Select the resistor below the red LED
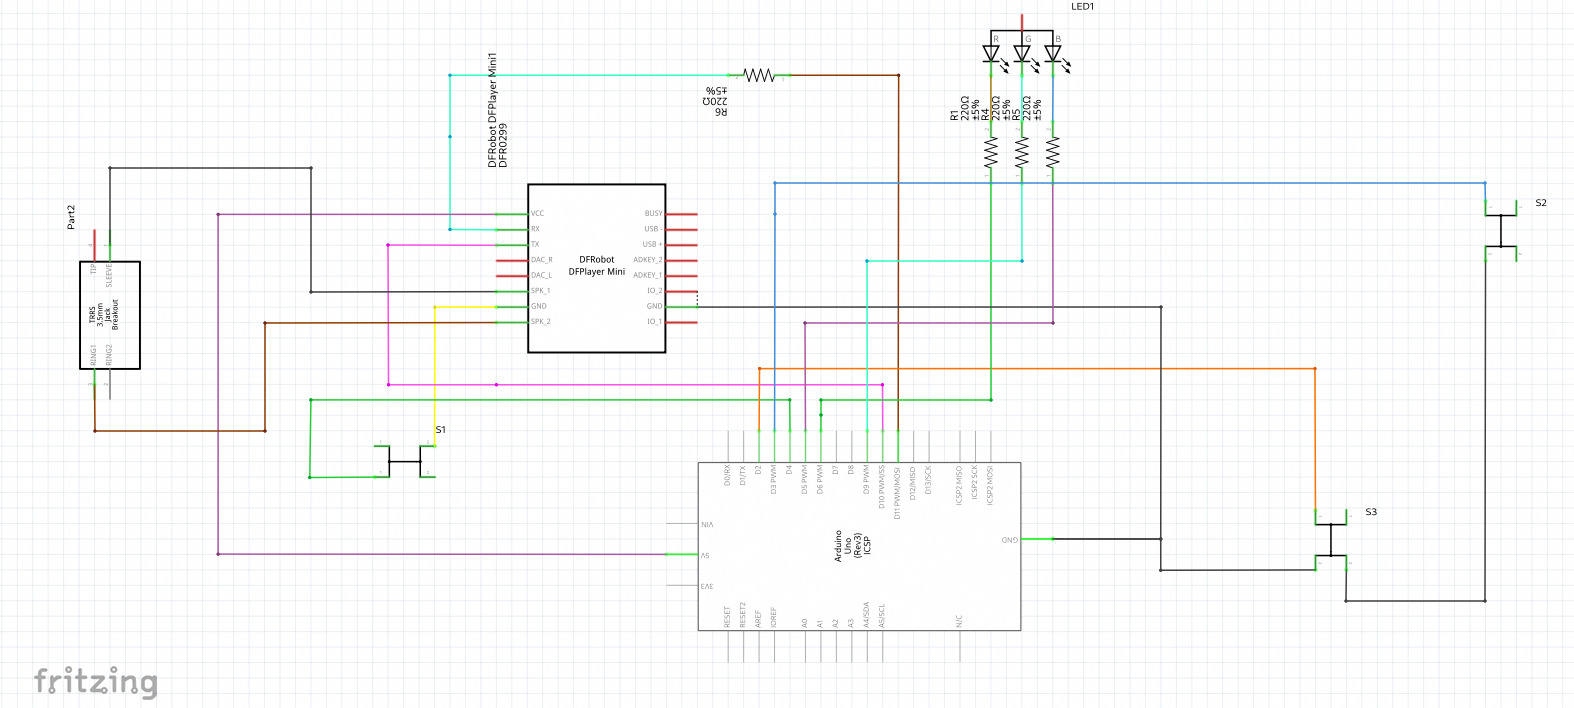Screen dimensions: 1574x708 click(x=991, y=152)
